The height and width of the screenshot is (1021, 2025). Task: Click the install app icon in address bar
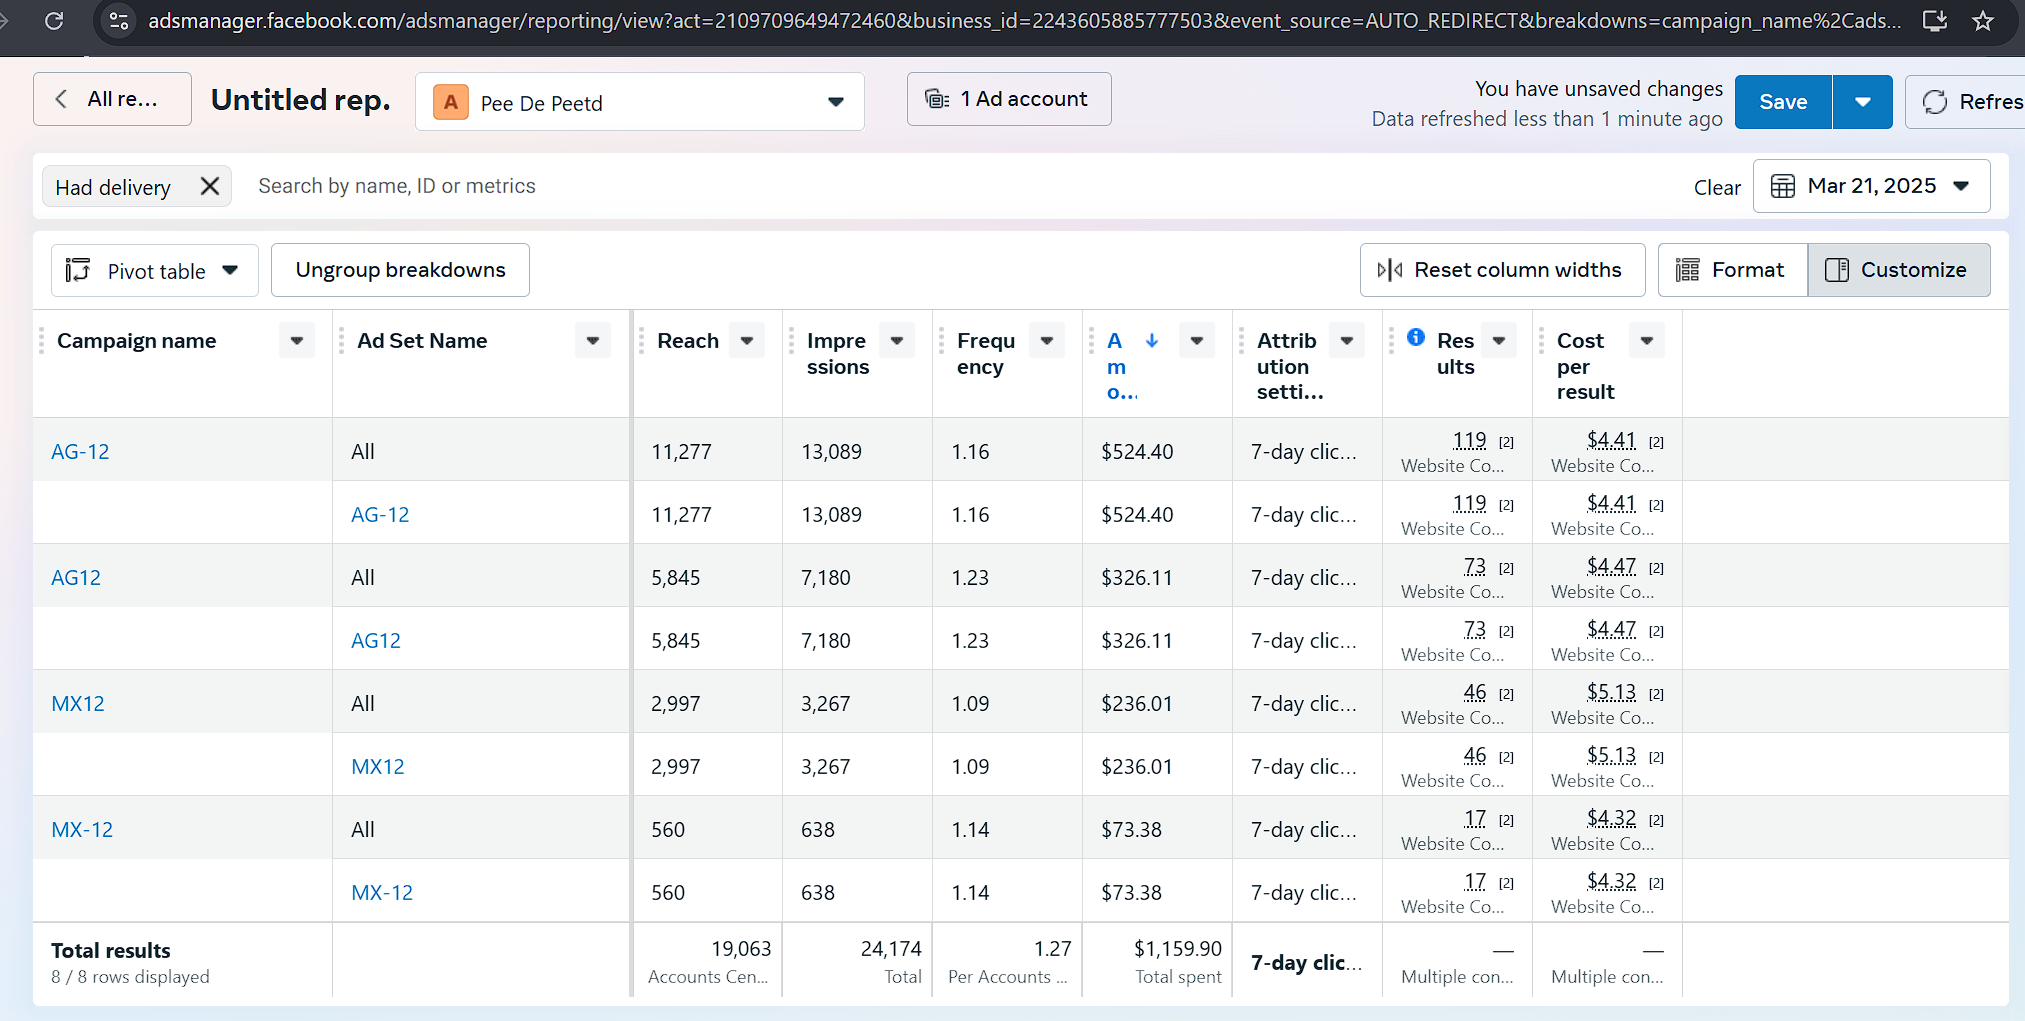click(1935, 20)
